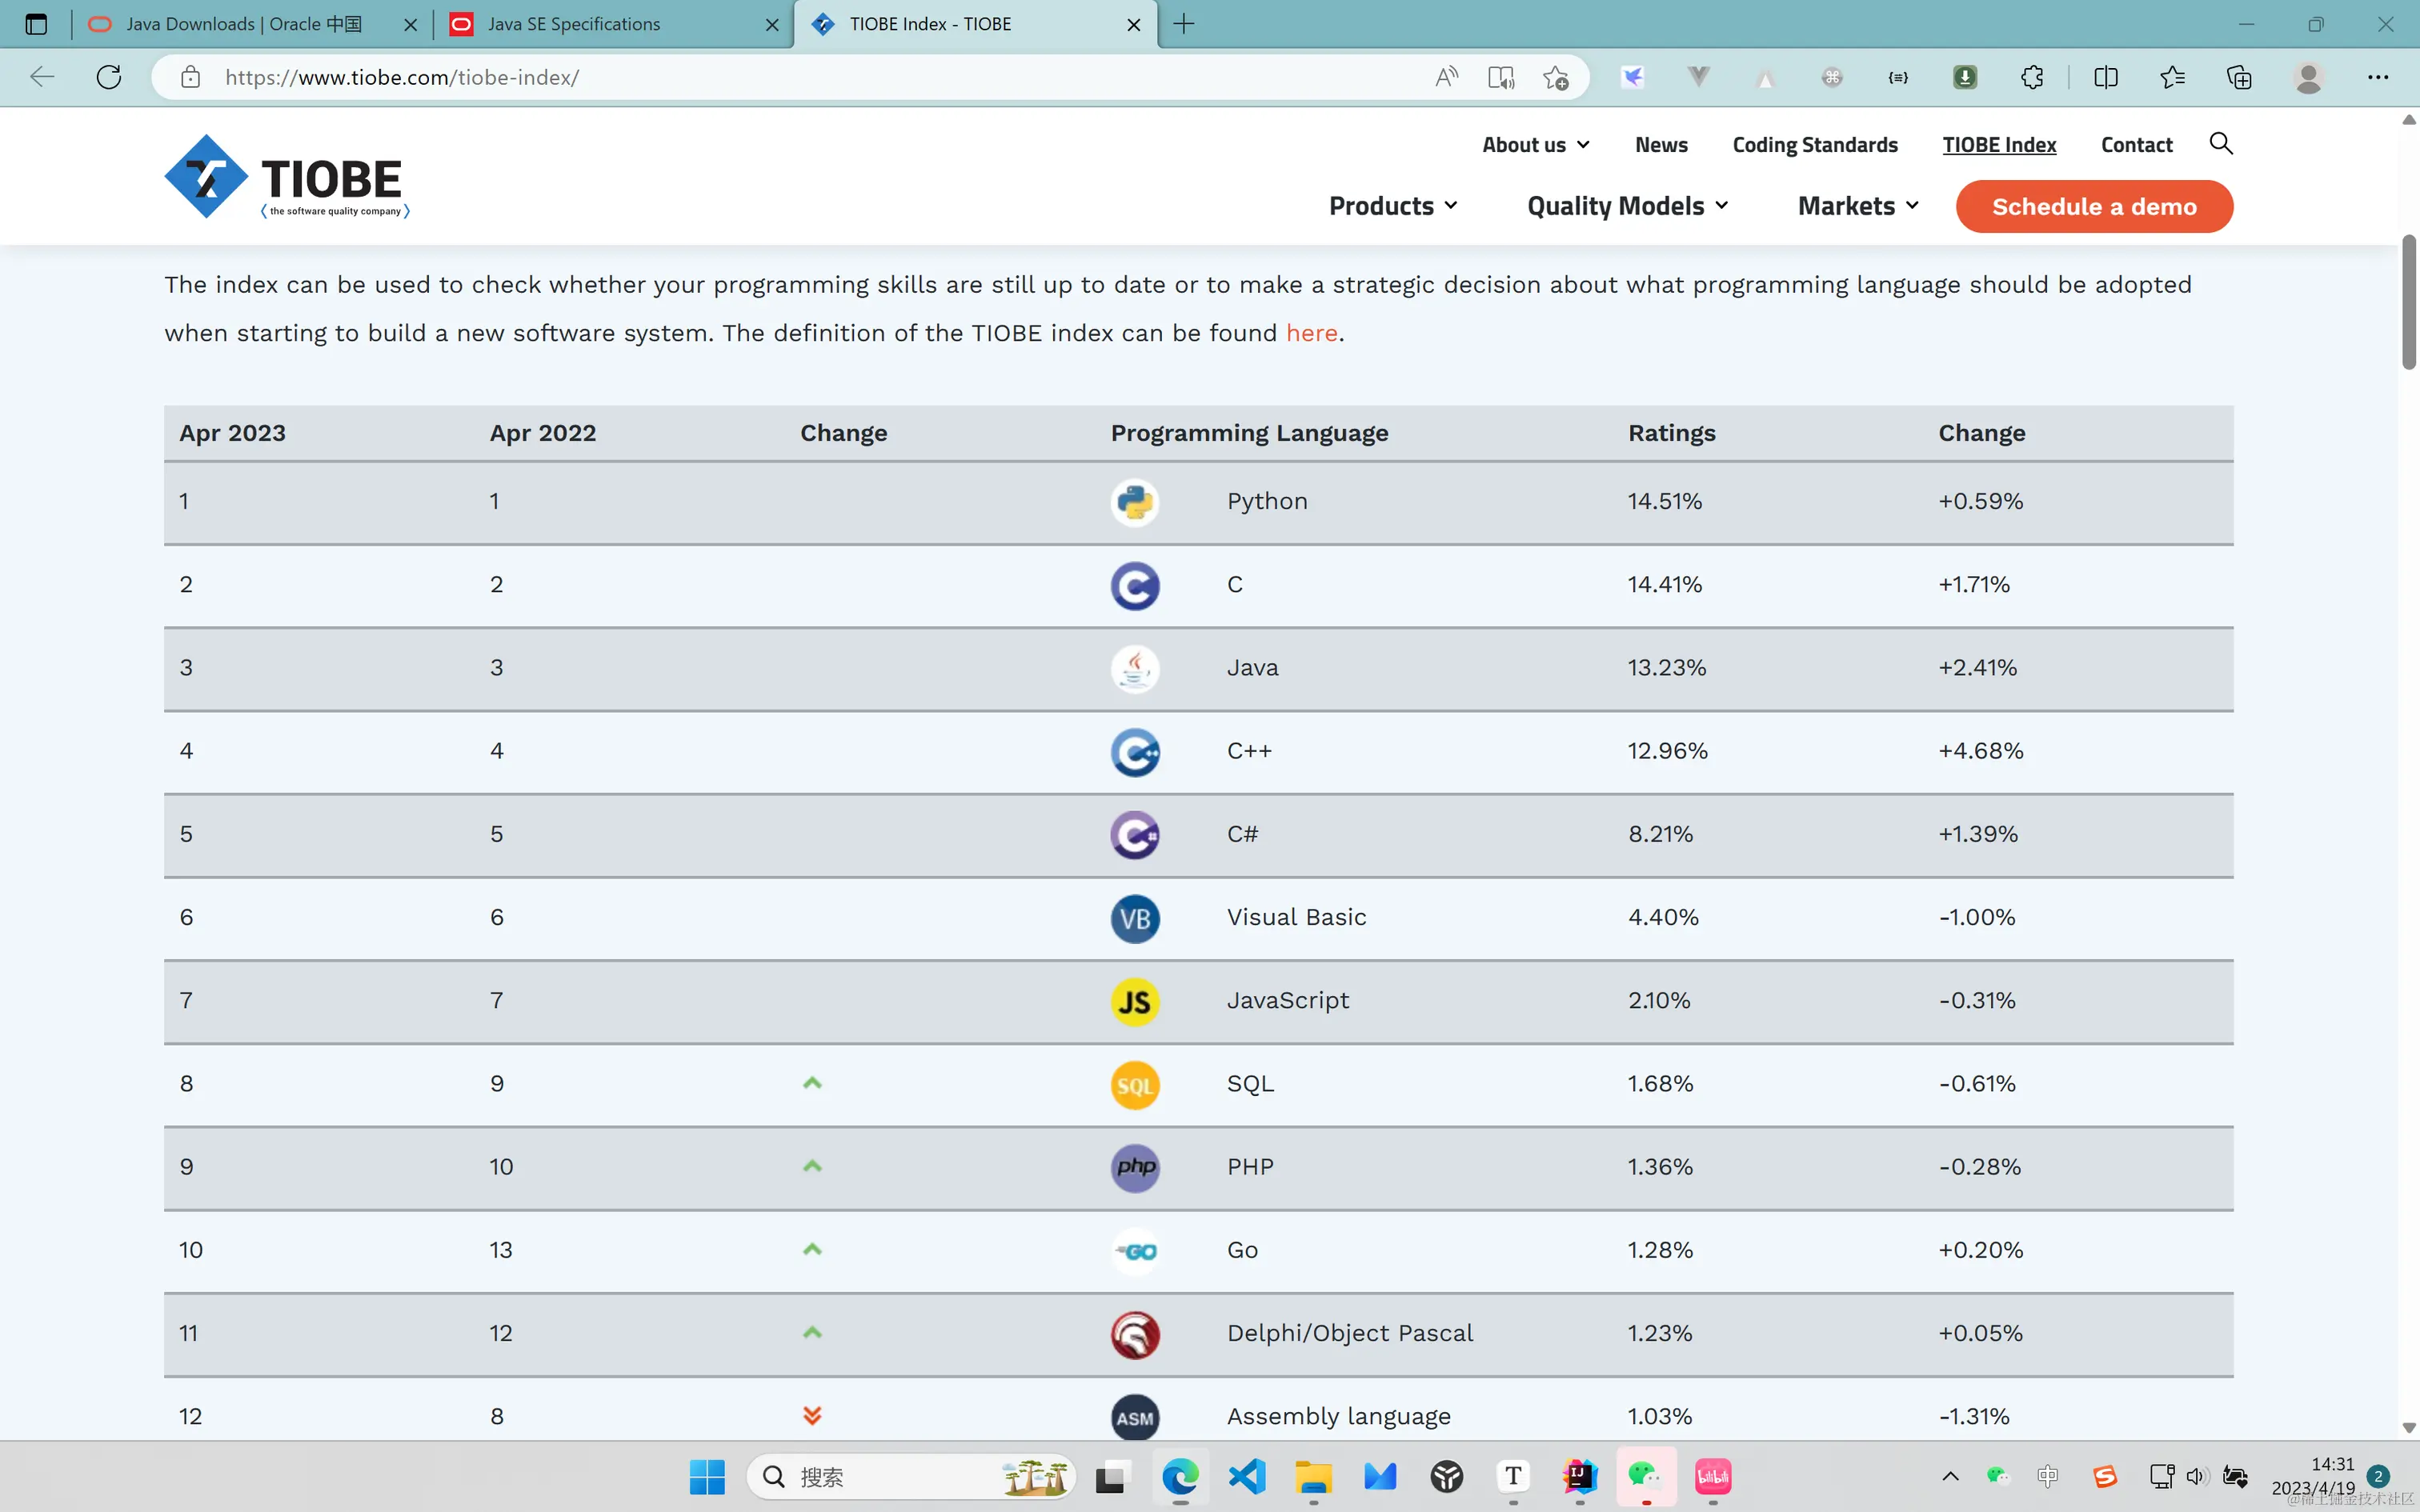
Task: Open the browser Extensions puzzle icon
Action: (2031, 77)
